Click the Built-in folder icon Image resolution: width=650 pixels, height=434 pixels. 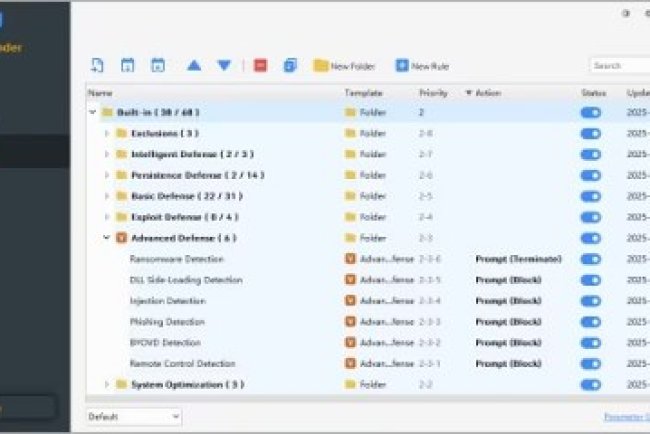point(107,112)
